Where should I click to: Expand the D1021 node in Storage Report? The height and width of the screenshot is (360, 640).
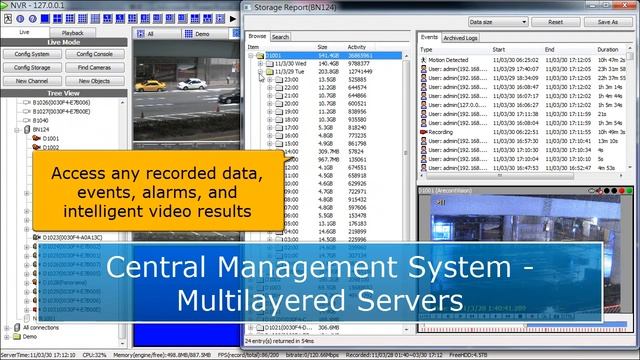click(251, 328)
